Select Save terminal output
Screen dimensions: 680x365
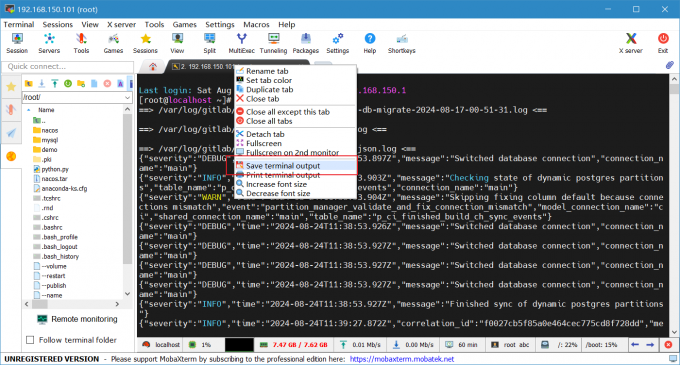click(295, 166)
